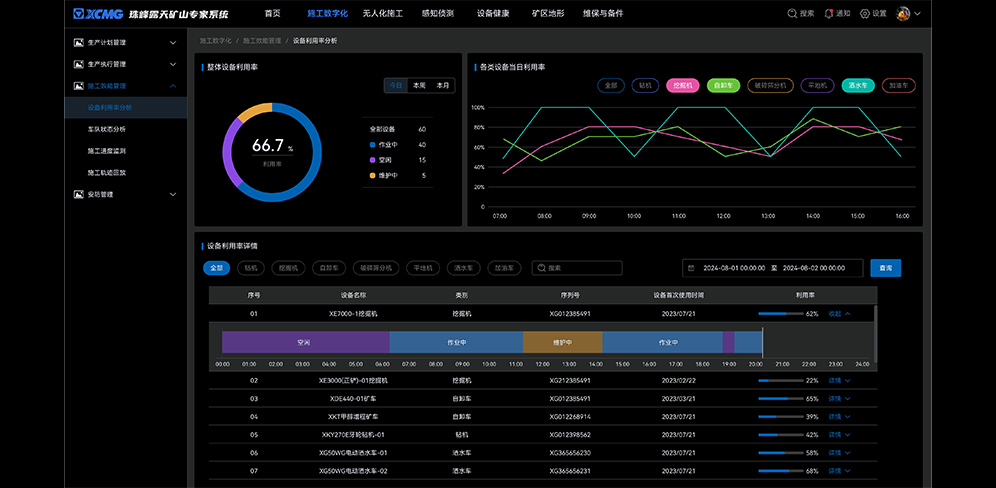Collapse the 施工效能管理 sidebar section
Screen dimensions: 996x488
point(173,86)
